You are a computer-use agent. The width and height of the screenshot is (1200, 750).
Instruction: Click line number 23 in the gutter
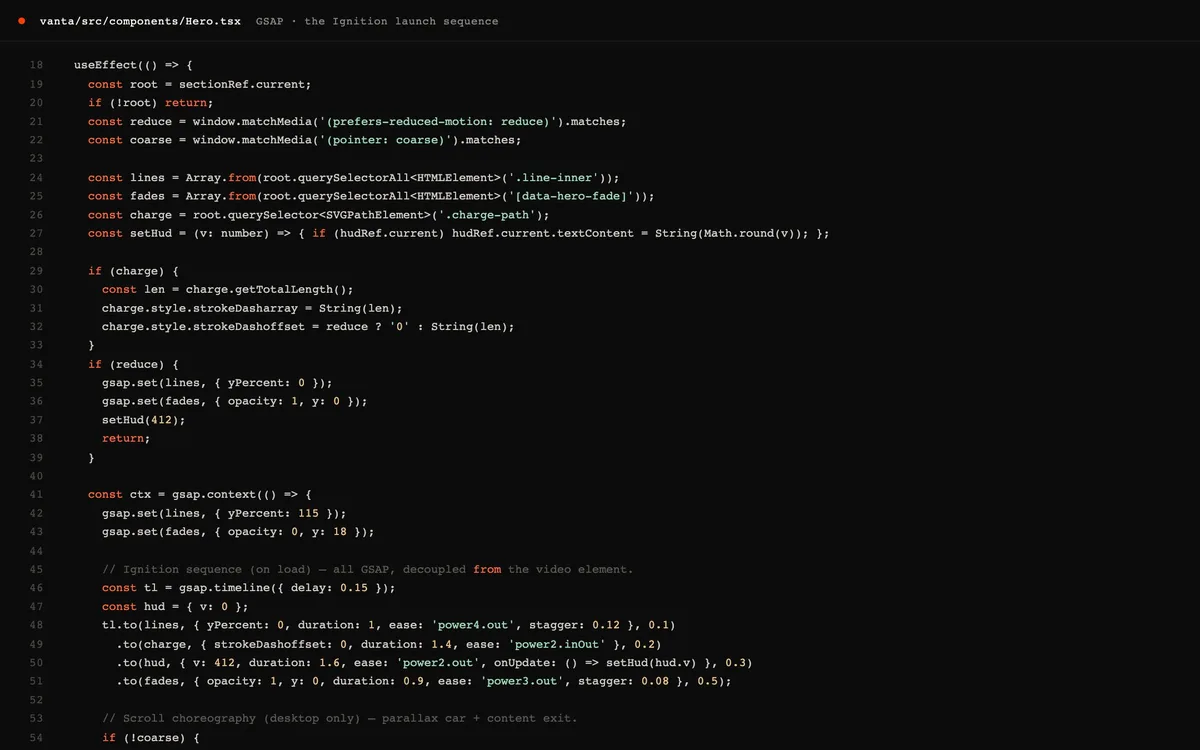coord(36,158)
